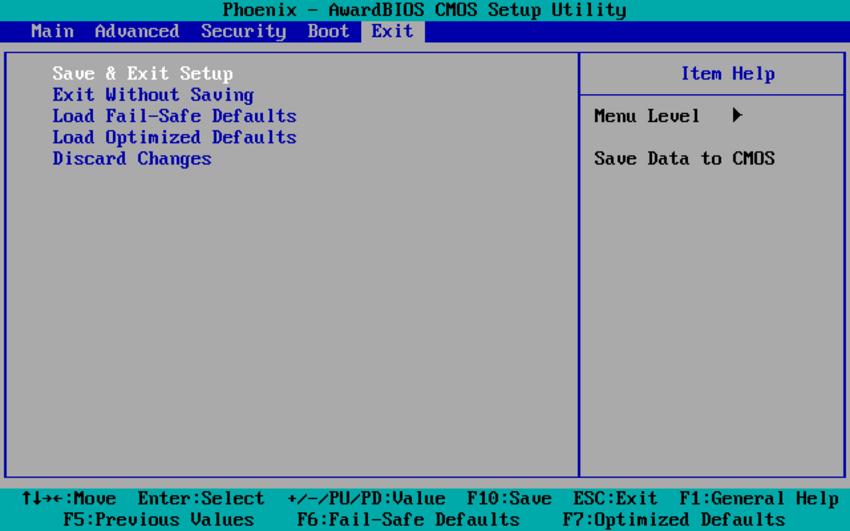
Task: Click the F6:Fail-Safe Defaults hint
Action: tap(408, 520)
